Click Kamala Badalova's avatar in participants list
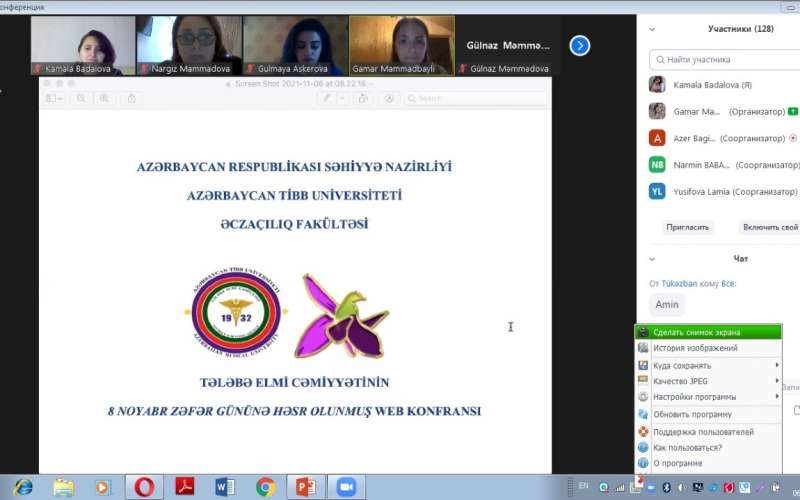The width and height of the screenshot is (800, 500). tap(657, 85)
